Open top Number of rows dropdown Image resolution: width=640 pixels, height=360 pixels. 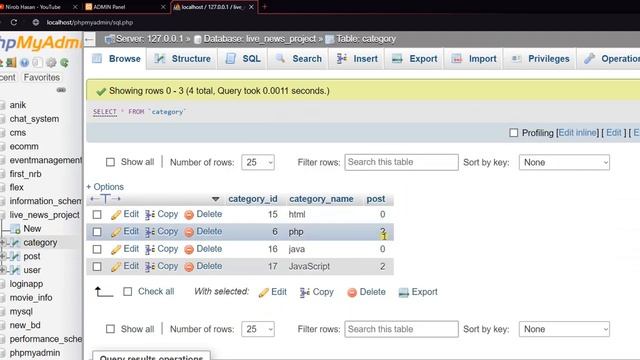[x=258, y=162]
